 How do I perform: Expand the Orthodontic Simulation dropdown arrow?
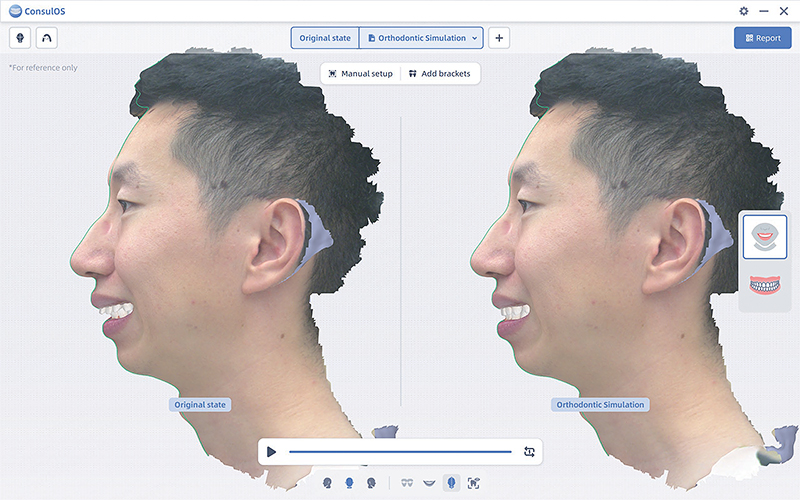tap(474, 38)
